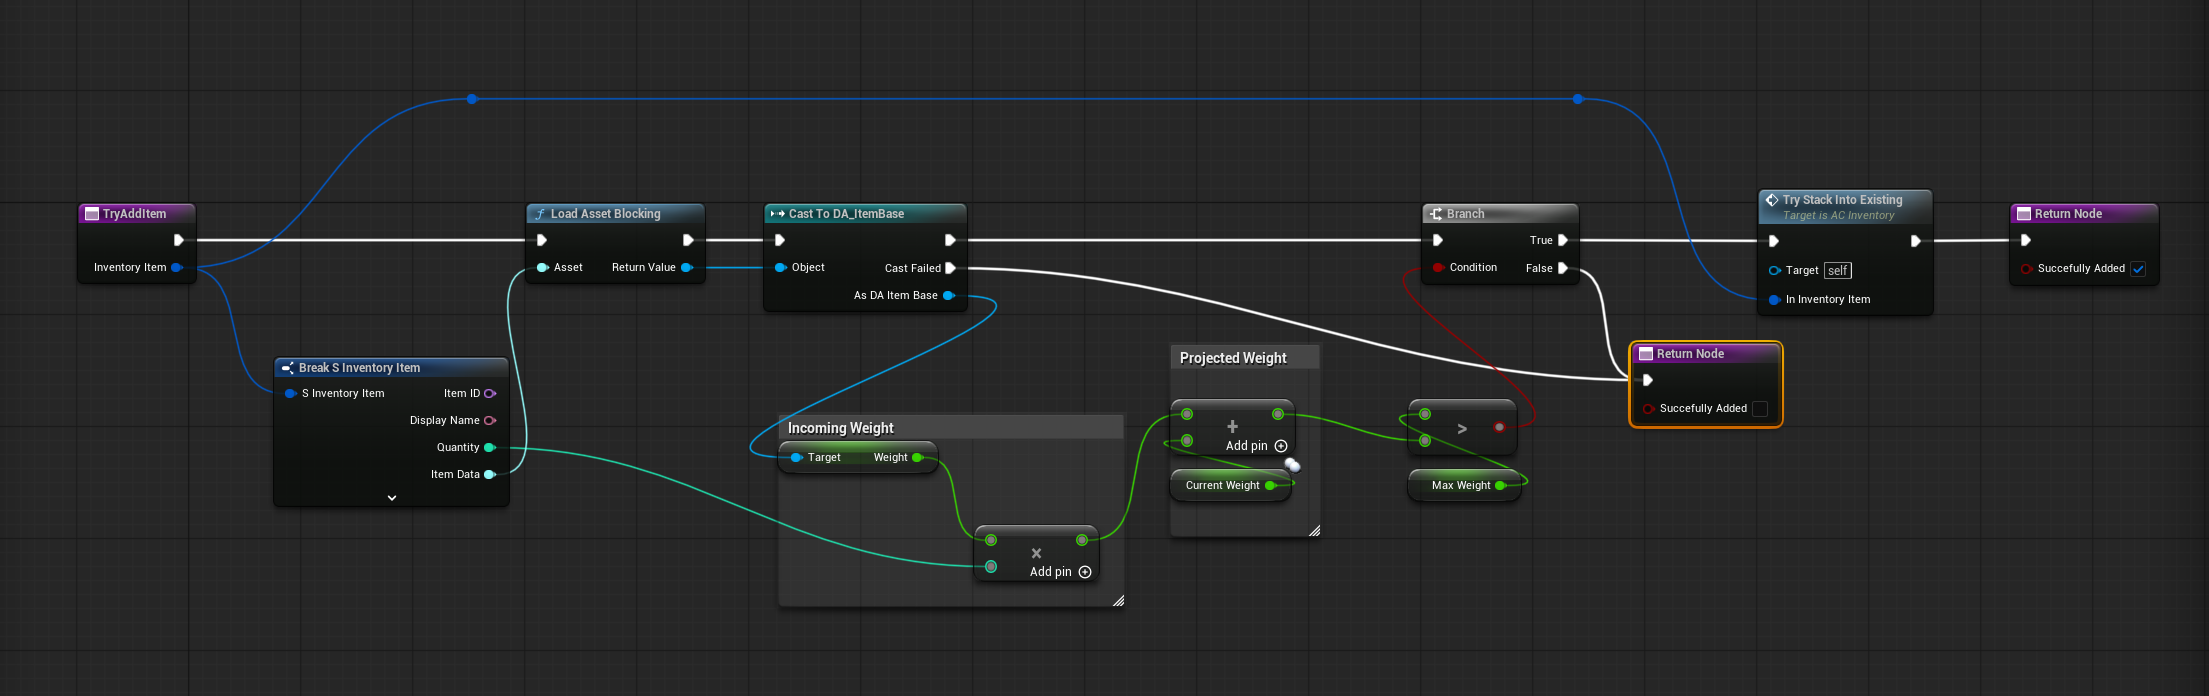The width and height of the screenshot is (2209, 696).
Task: Click selected Return Node exec input pin
Action: click(x=1648, y=380)
